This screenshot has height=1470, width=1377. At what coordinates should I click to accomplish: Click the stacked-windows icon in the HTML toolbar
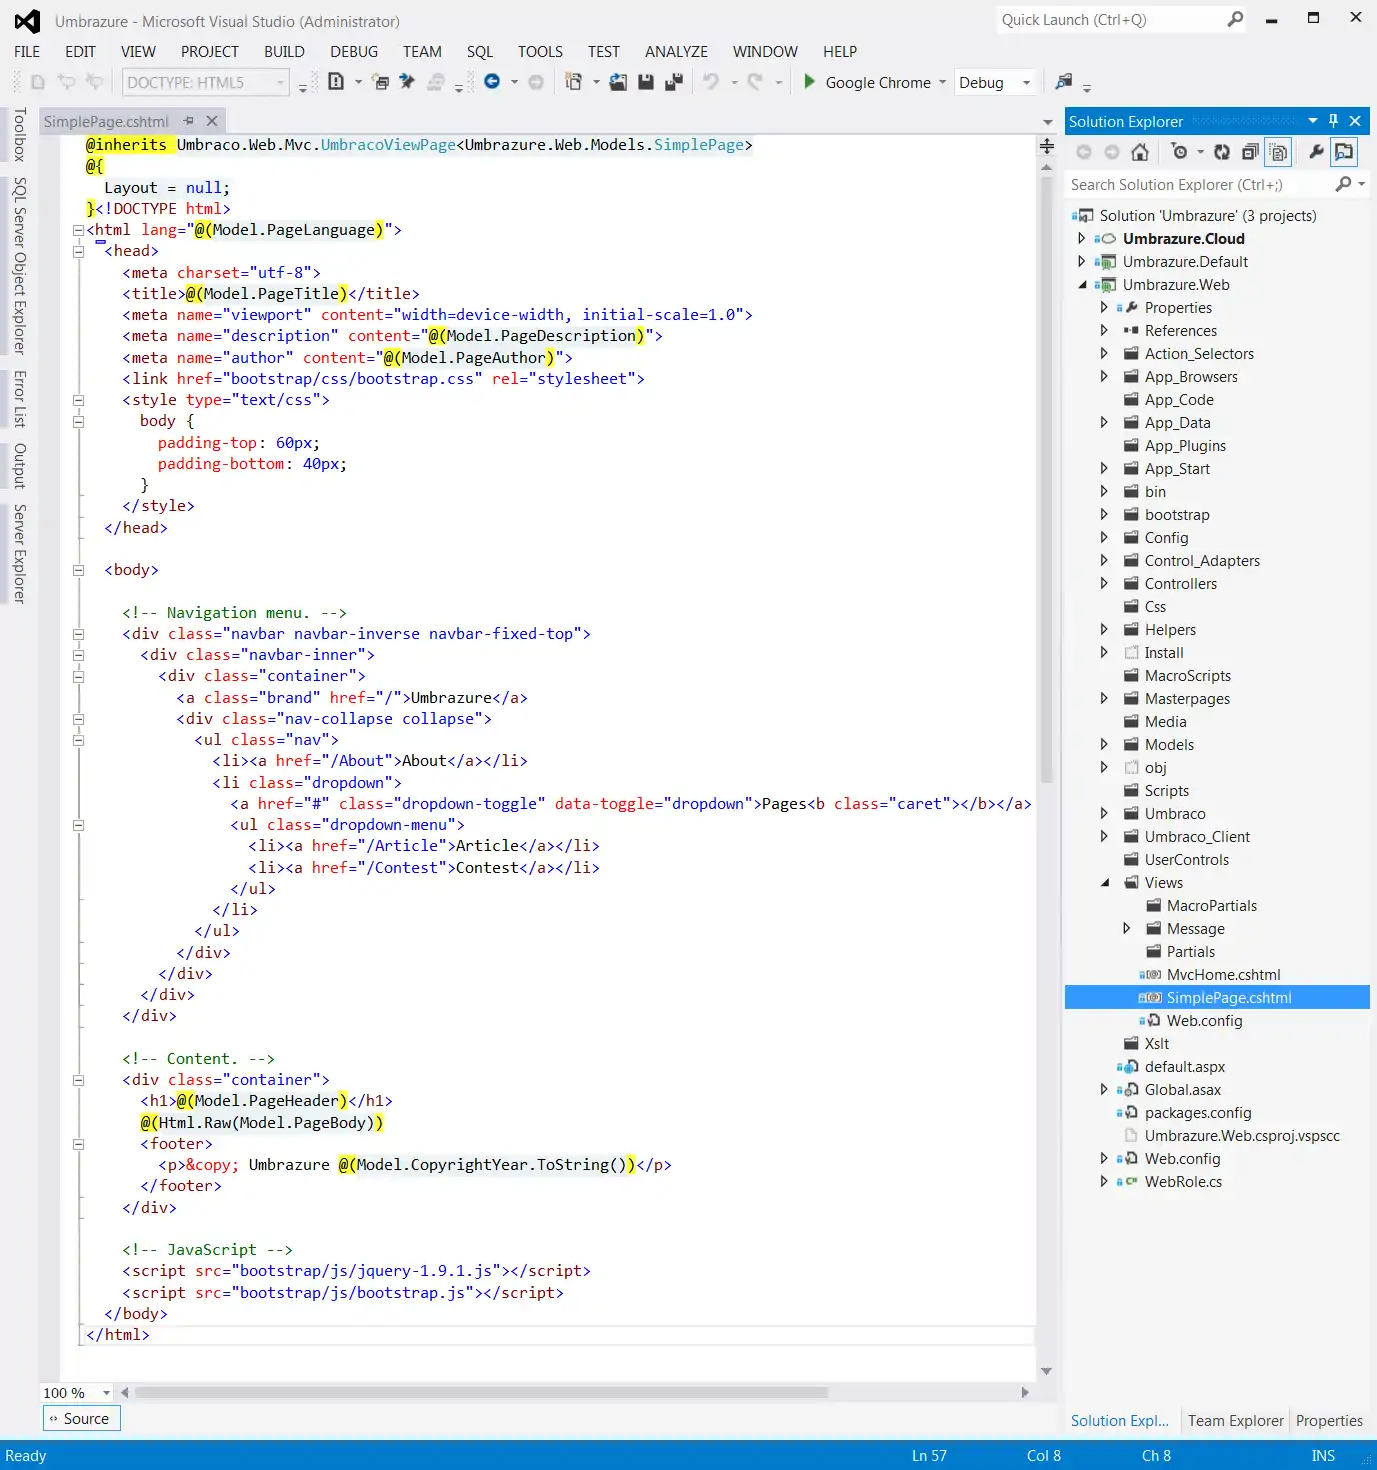pos(380,82)
